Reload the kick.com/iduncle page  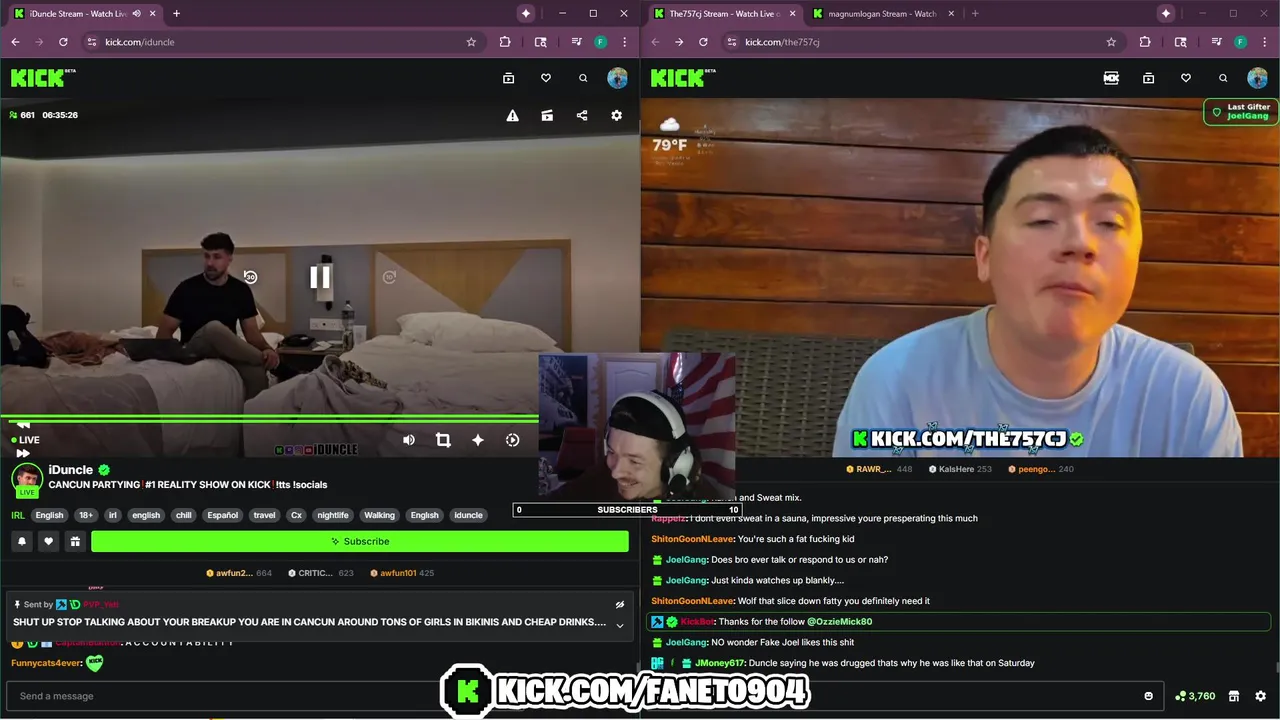tap(63, 42)
